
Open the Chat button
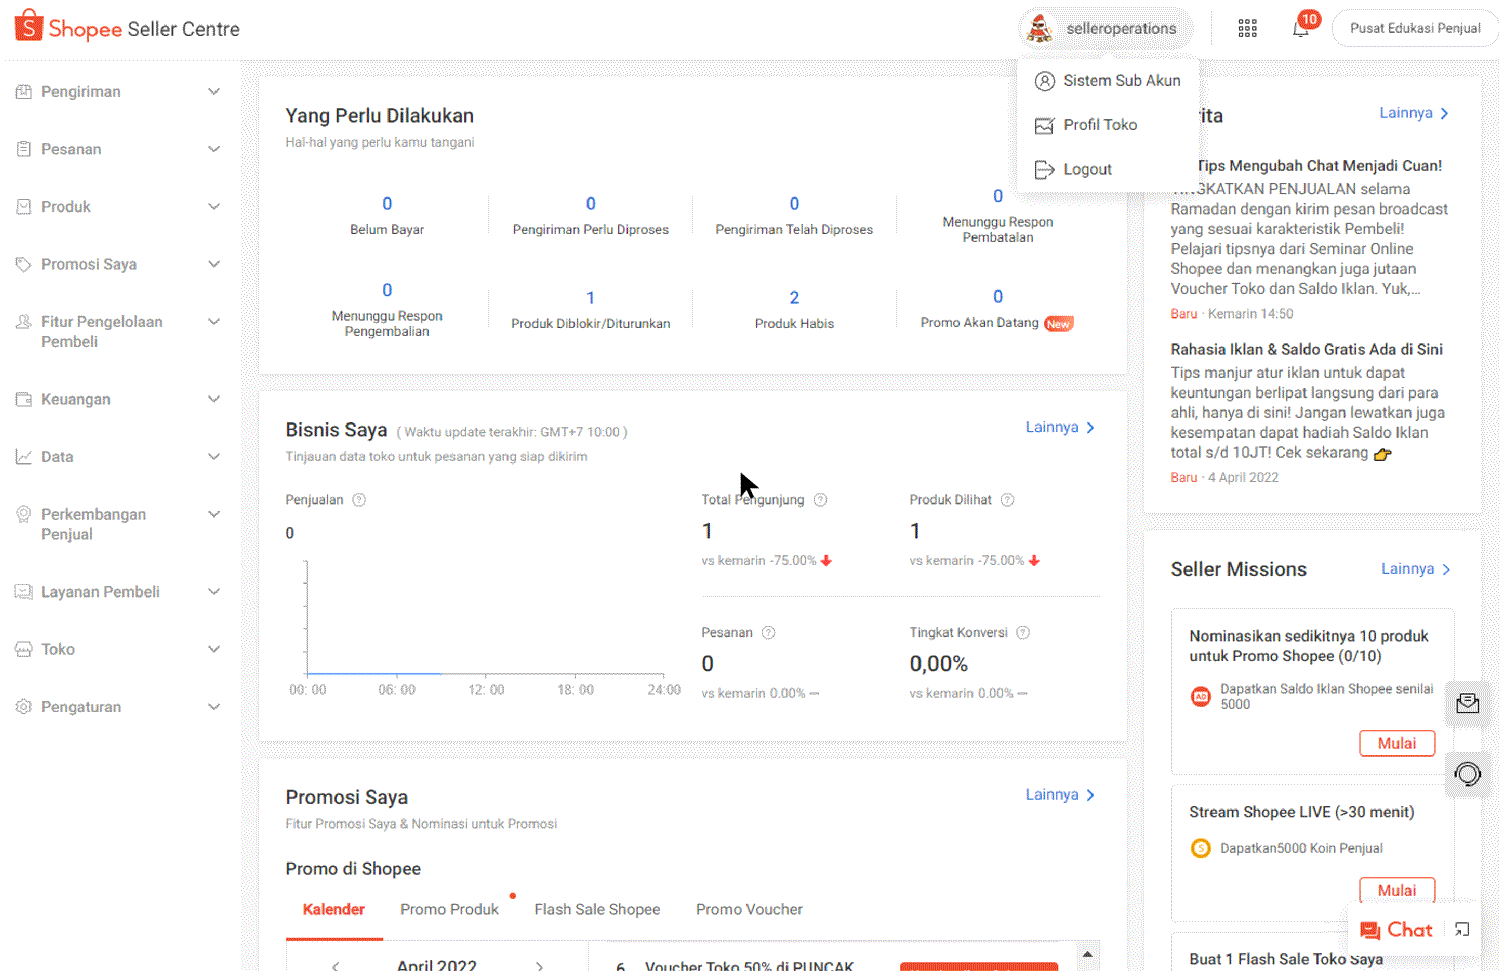coord(1397,930)
